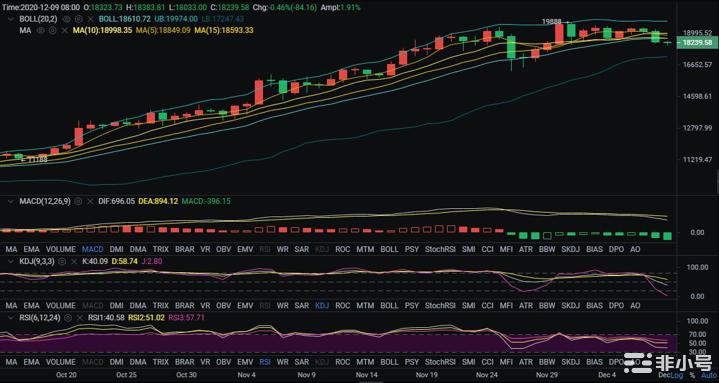The image size is (719, 383).
Task: Collapse the KDJ(9,3,3) panel chevron
Action: click(x=11, y=261)
